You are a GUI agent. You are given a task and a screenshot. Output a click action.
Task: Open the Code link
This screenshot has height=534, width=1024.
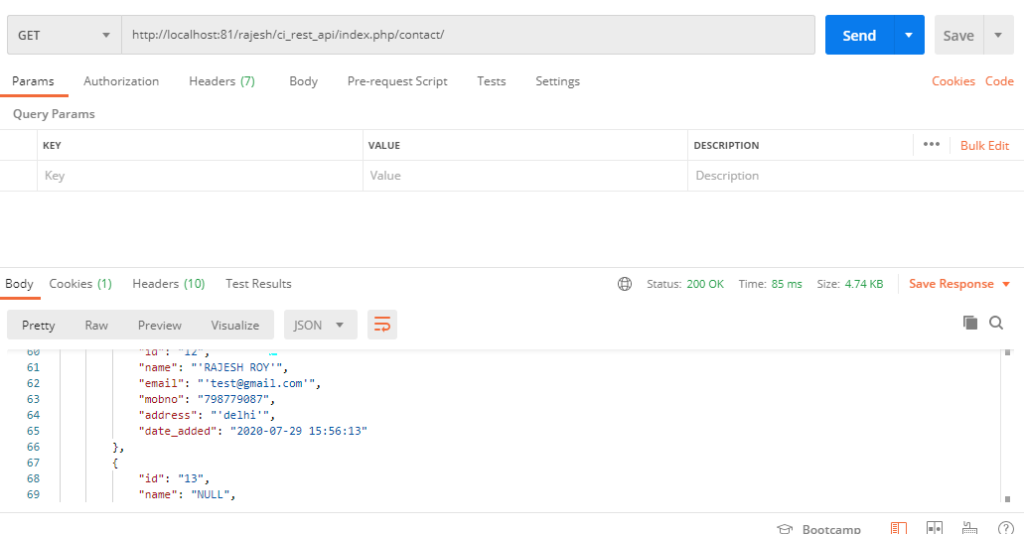pos(999,81)
